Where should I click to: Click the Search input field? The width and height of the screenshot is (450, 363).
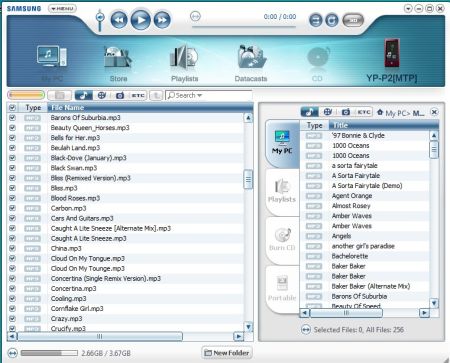[x=209, y=95]
